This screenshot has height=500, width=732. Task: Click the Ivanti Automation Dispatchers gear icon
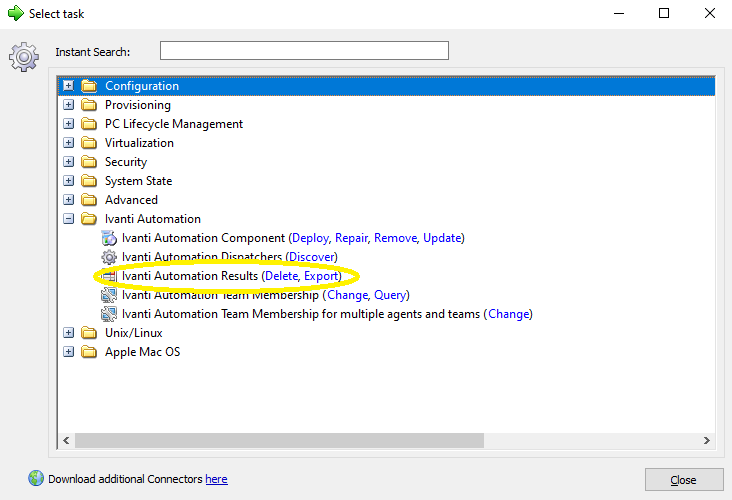pyautogui.click(x=109, y=257)
